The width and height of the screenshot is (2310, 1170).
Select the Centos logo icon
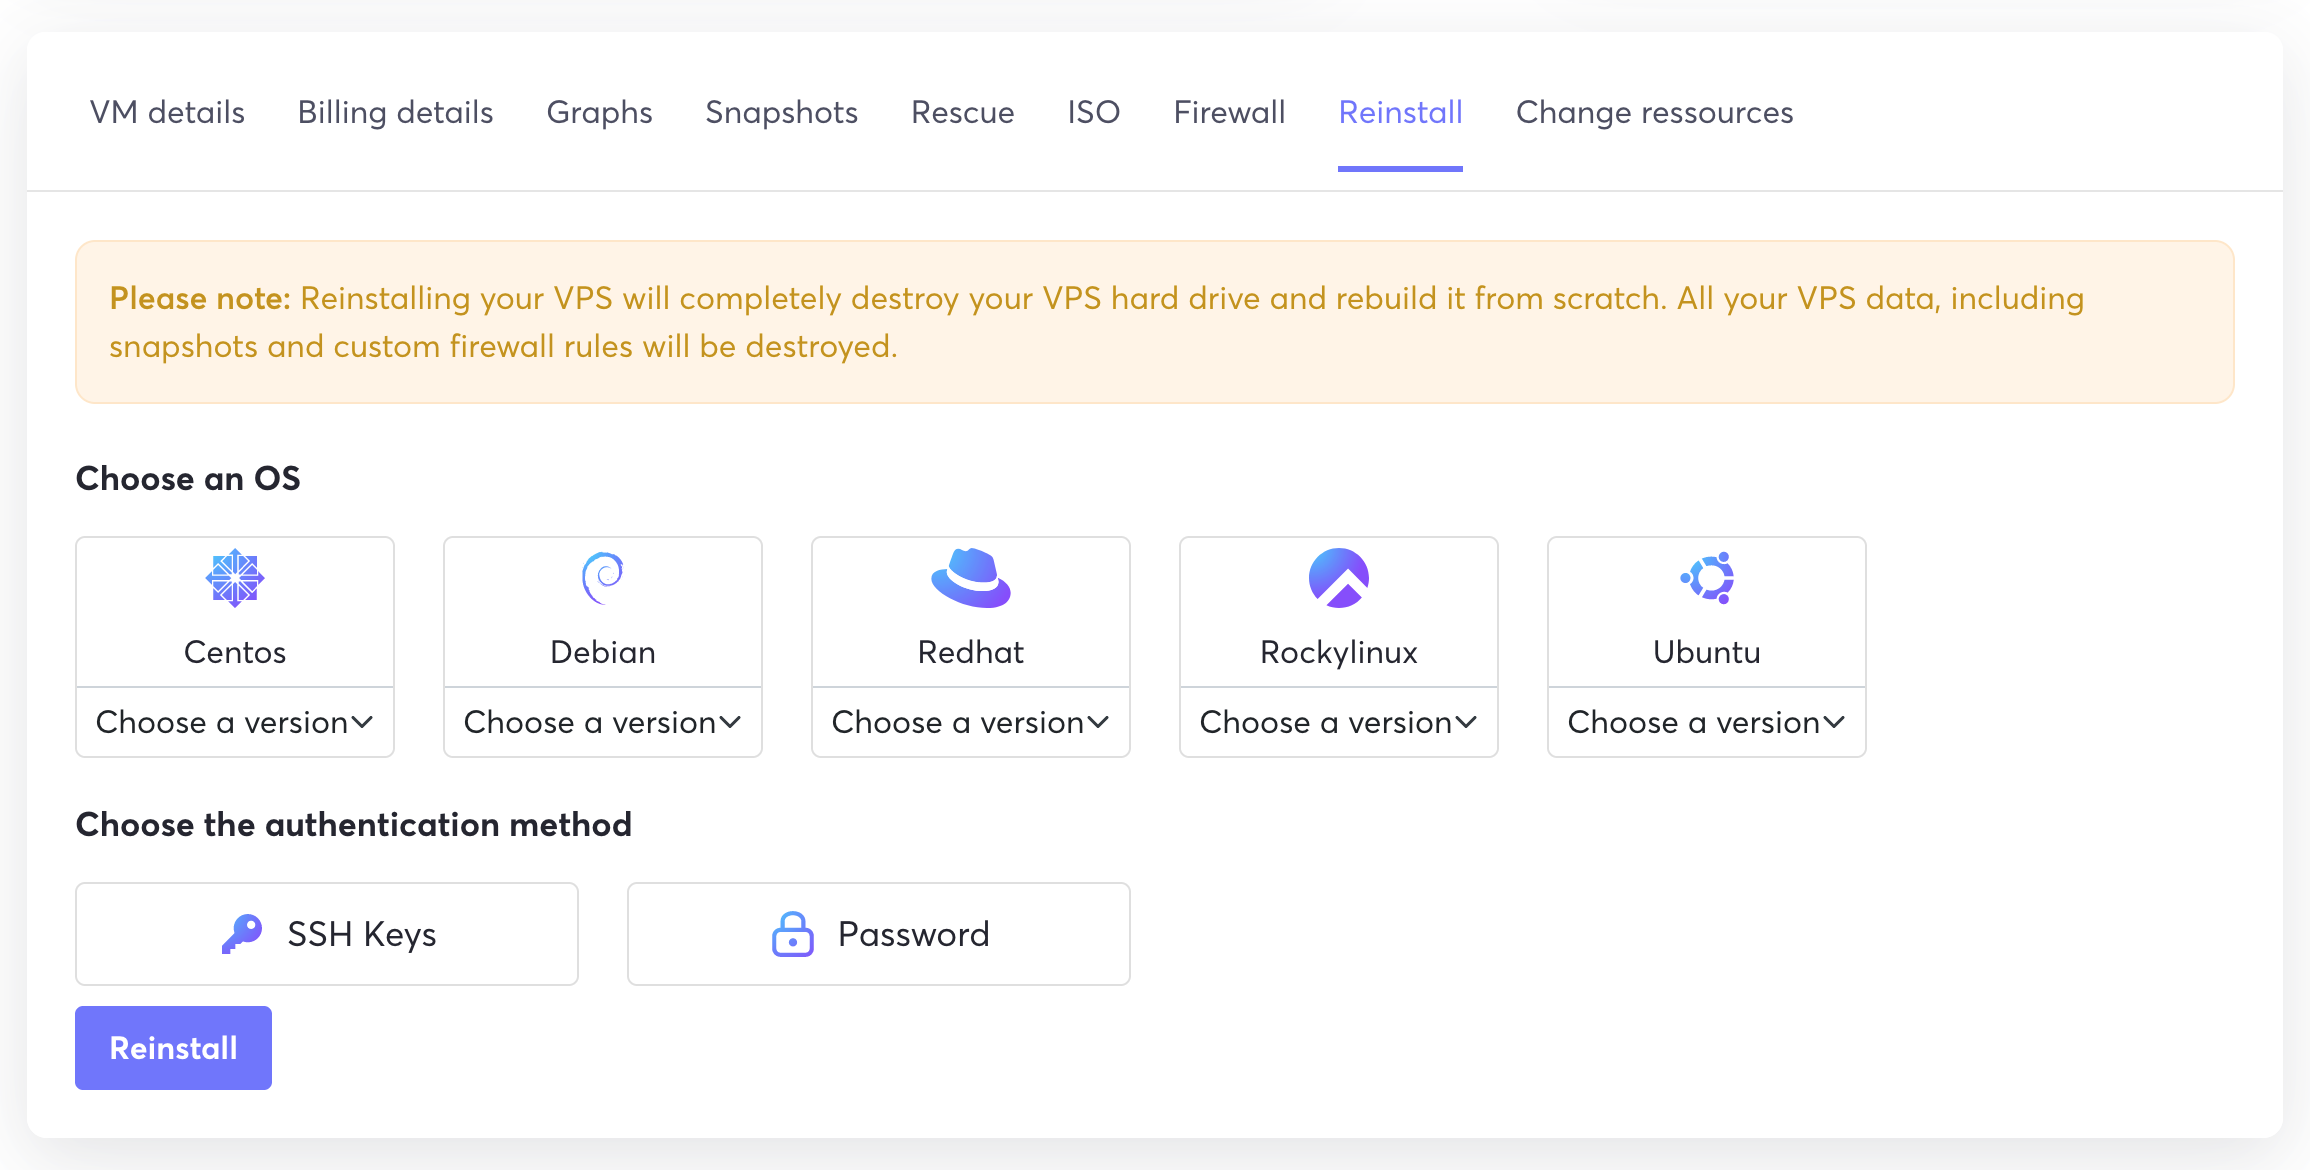235,578
